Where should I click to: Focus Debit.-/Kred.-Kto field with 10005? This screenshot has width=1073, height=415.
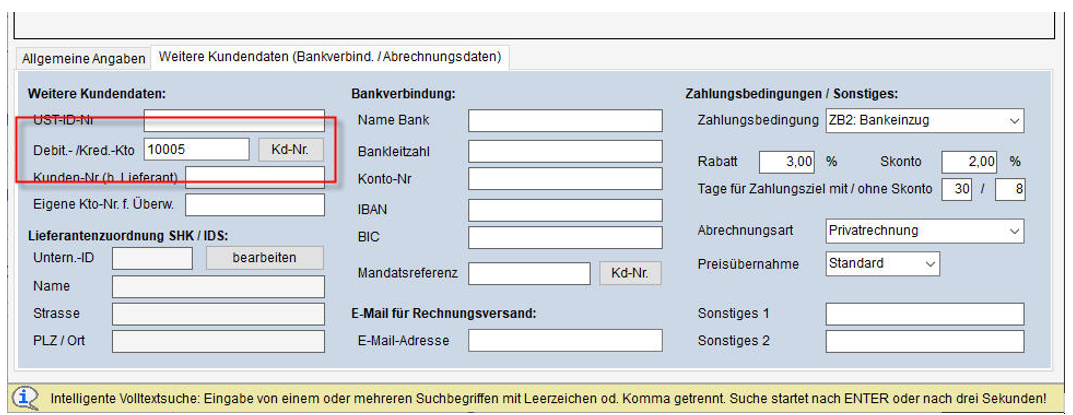[196, 149]
